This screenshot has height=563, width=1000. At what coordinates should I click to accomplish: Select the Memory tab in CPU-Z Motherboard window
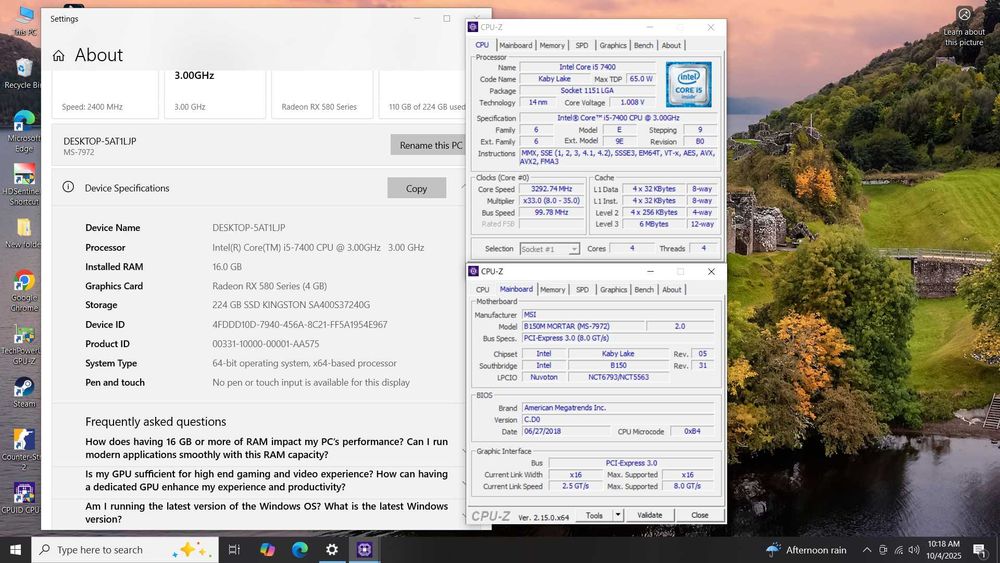(x=552, y=289)
